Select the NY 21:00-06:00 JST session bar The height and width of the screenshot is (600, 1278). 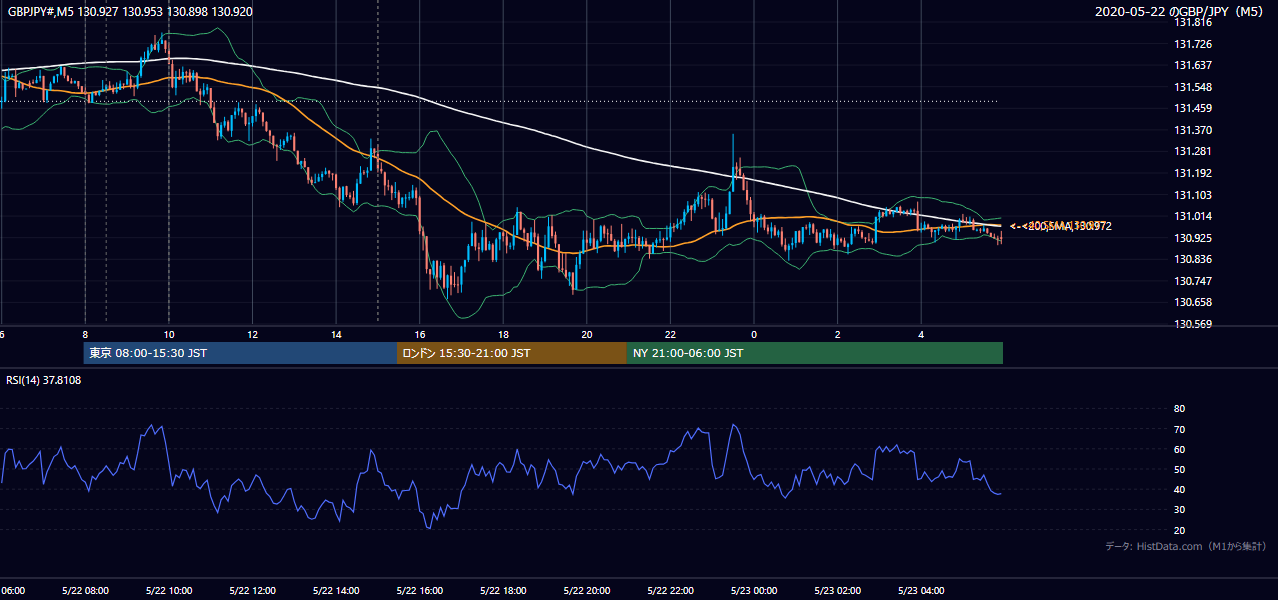[x=815, y=353]
